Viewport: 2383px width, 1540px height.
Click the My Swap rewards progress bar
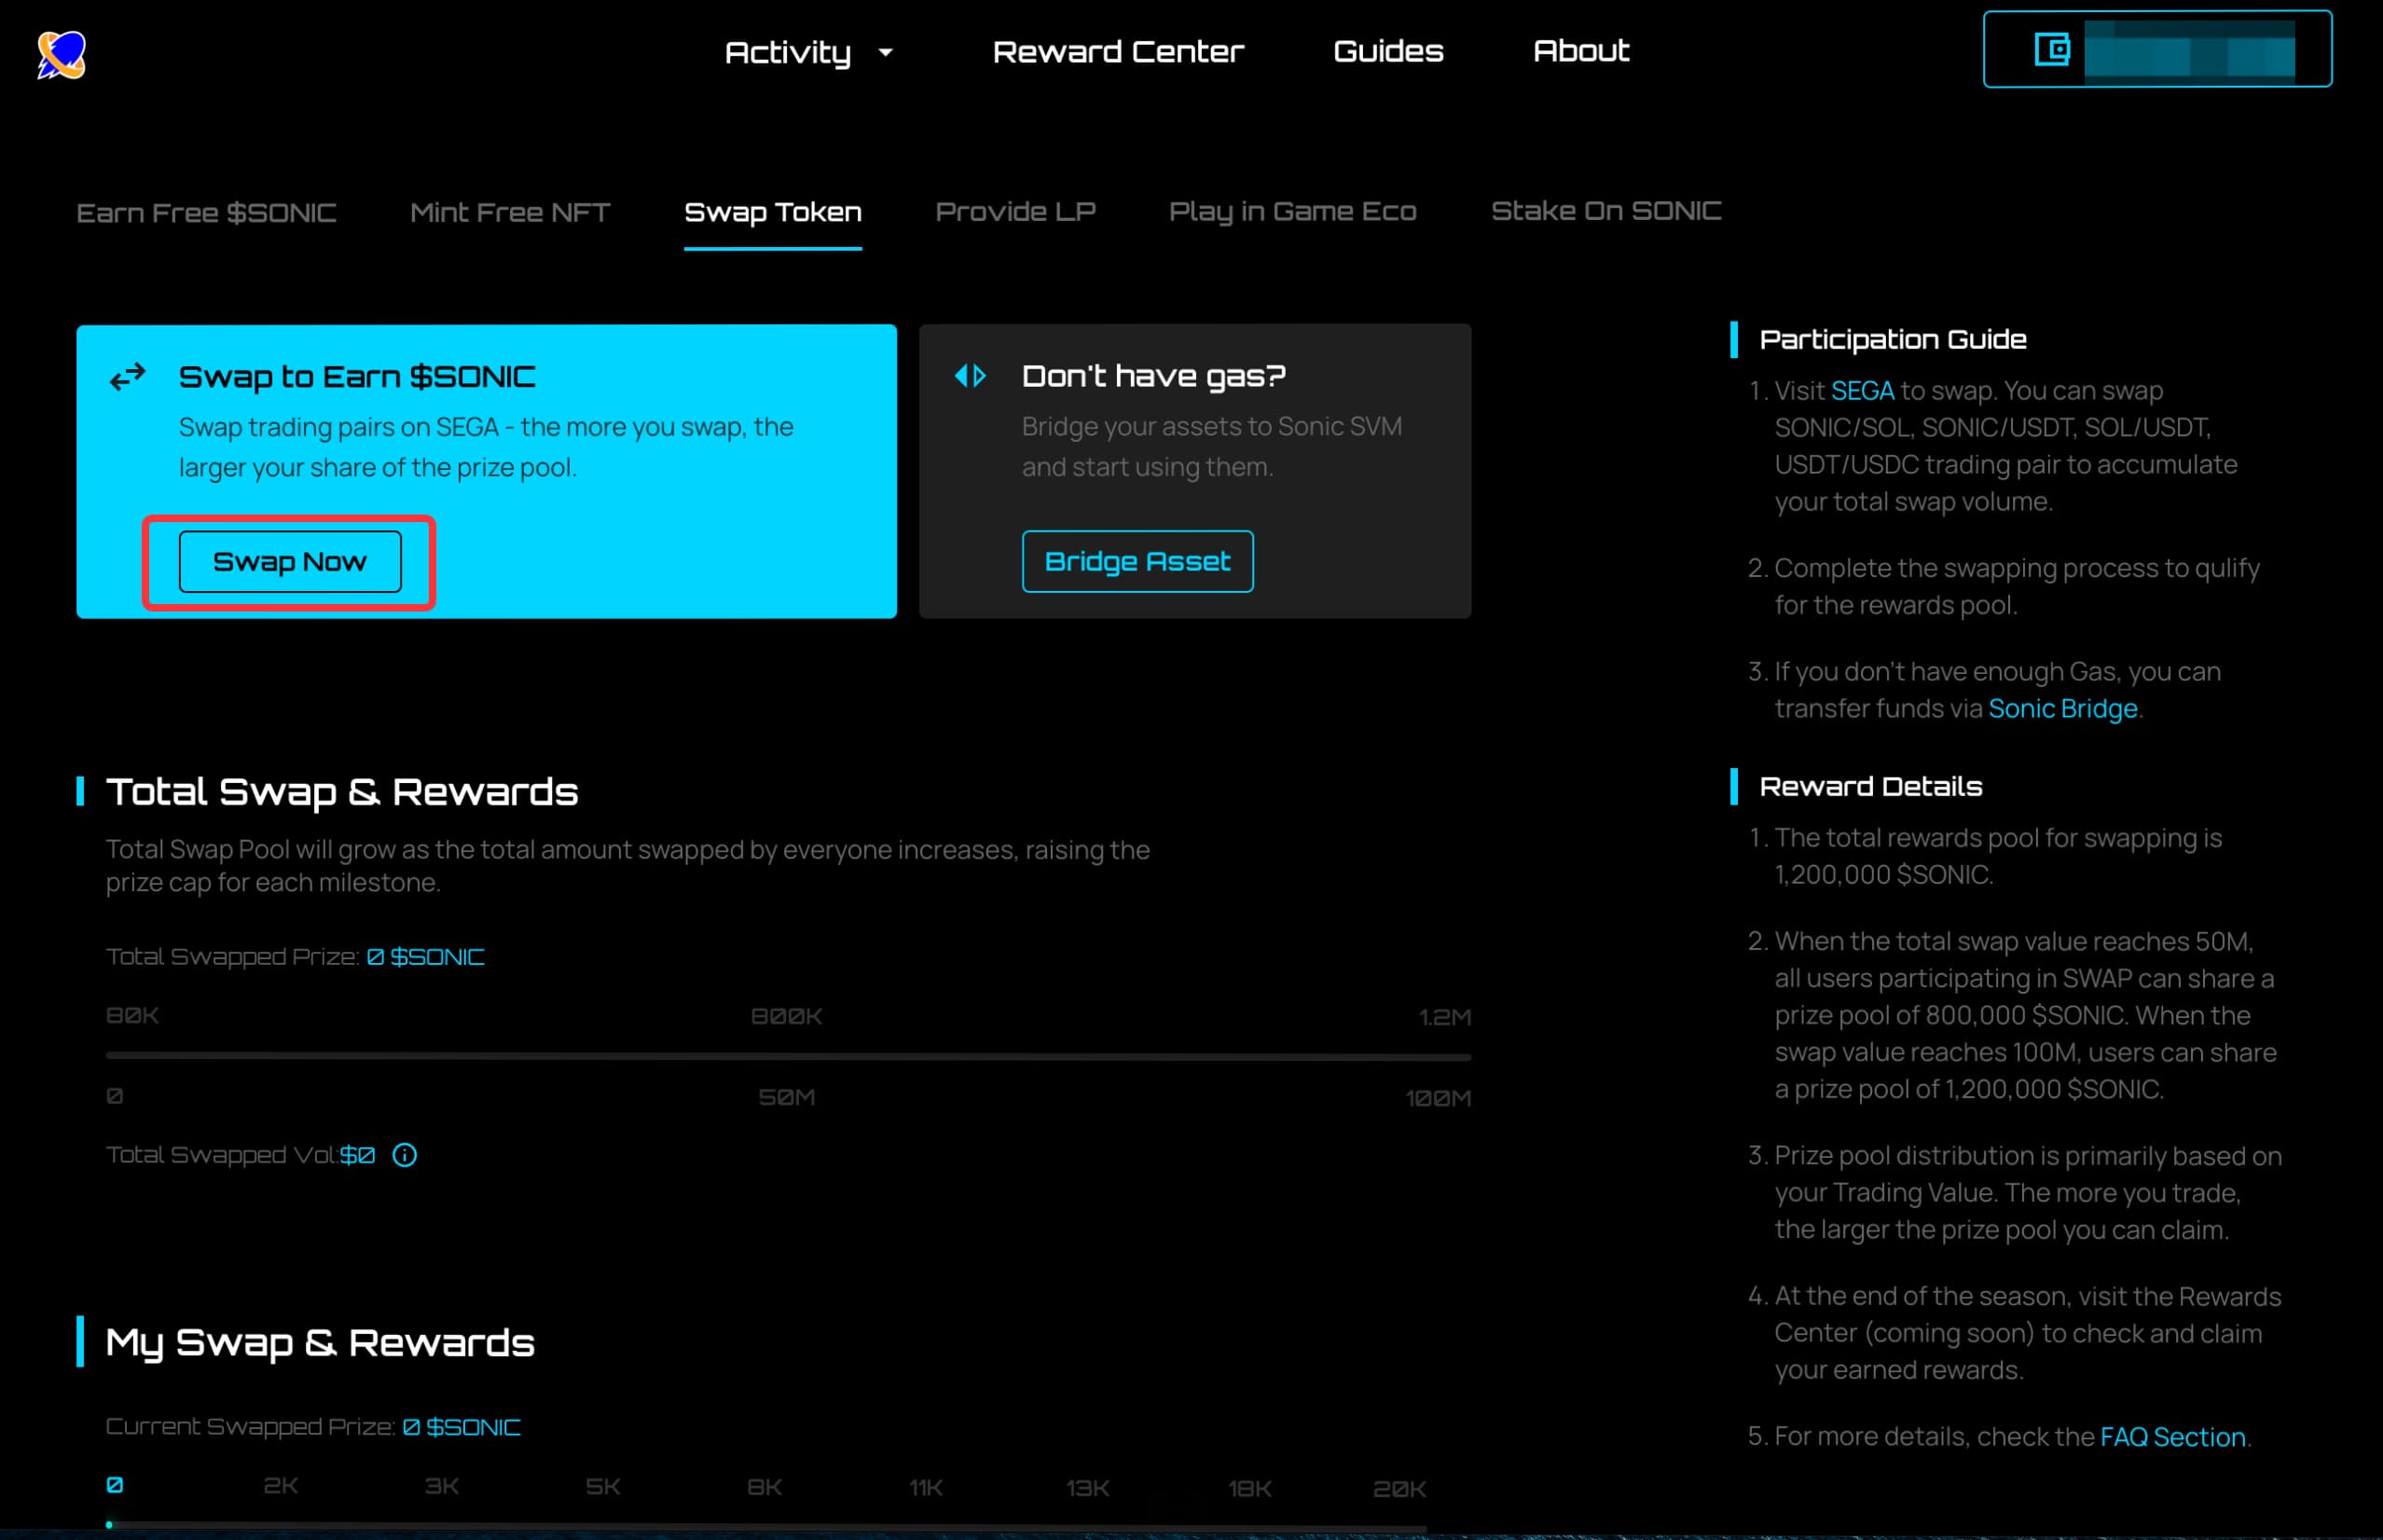click(x=766, y=1526)
